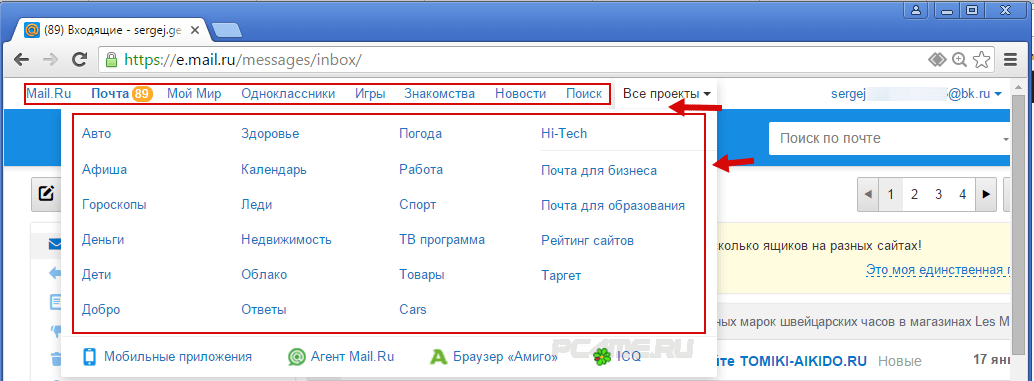Viewport: 1034px width, 381px height.
Task: Open the Афиша project link
Action: coord(104,169)
